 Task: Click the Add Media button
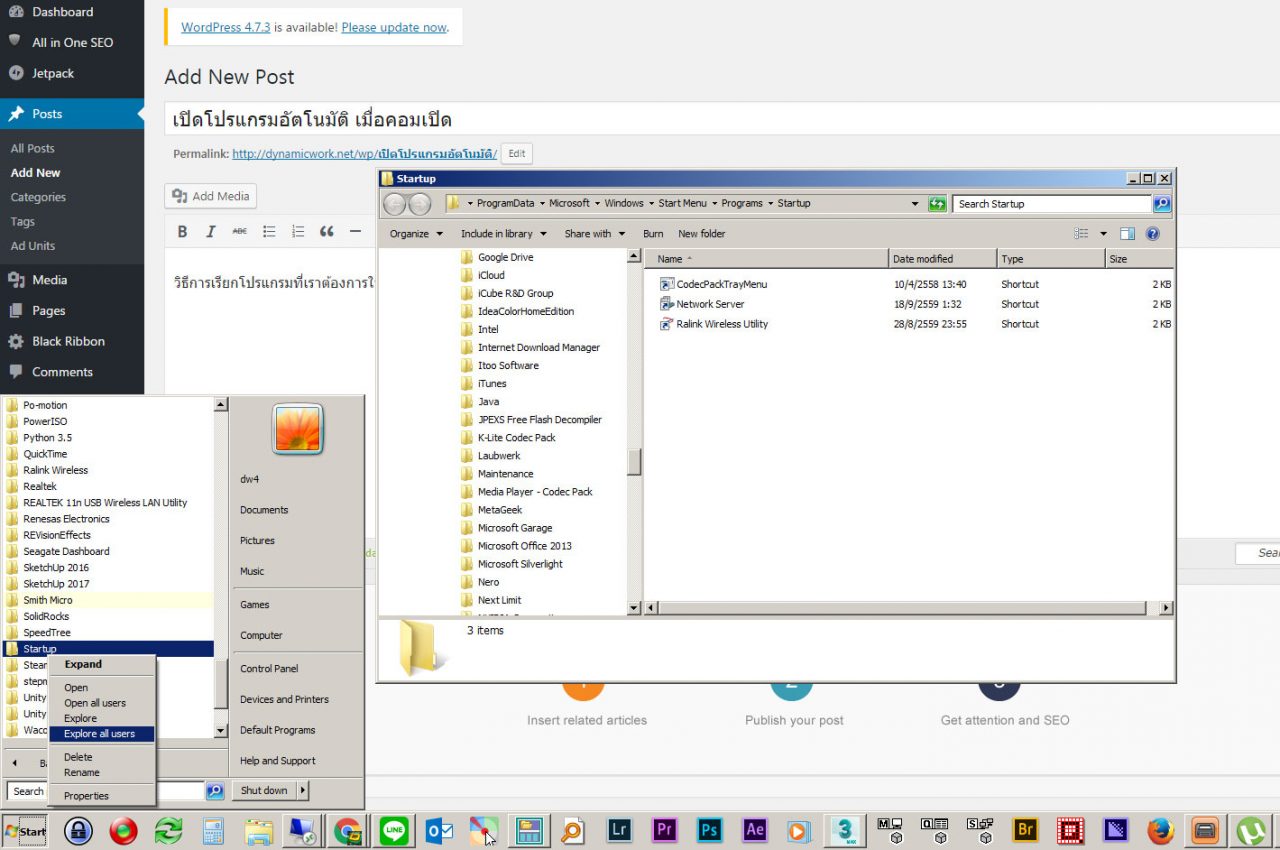(x=210, y=196)
